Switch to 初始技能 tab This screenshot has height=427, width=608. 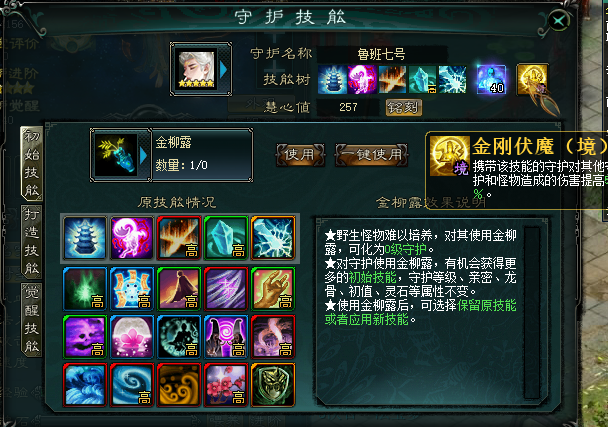tap(31, 163)
